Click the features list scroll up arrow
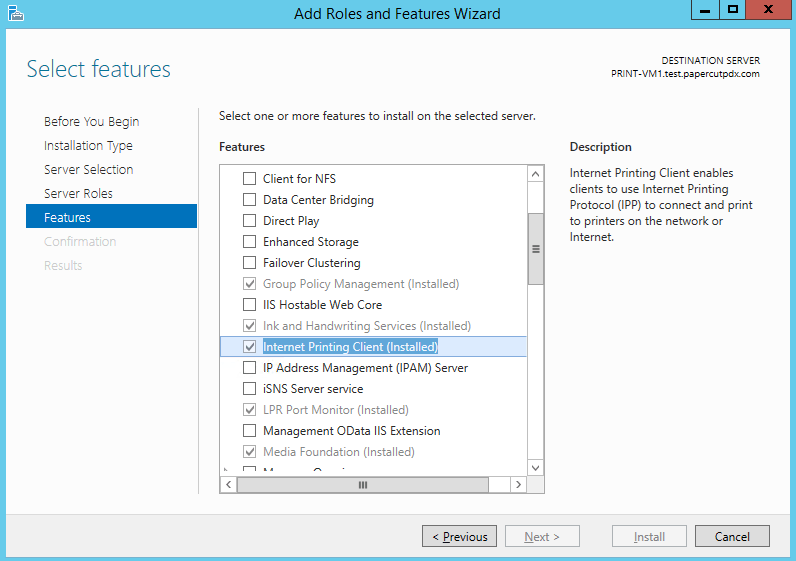 coord(535,174)
